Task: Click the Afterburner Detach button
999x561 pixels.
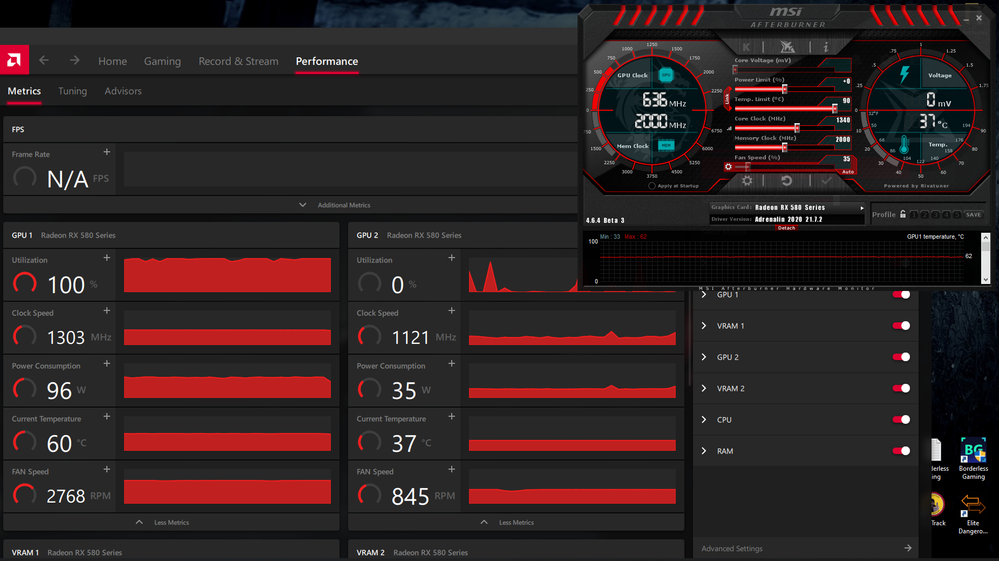Action: tap(786, 228)
